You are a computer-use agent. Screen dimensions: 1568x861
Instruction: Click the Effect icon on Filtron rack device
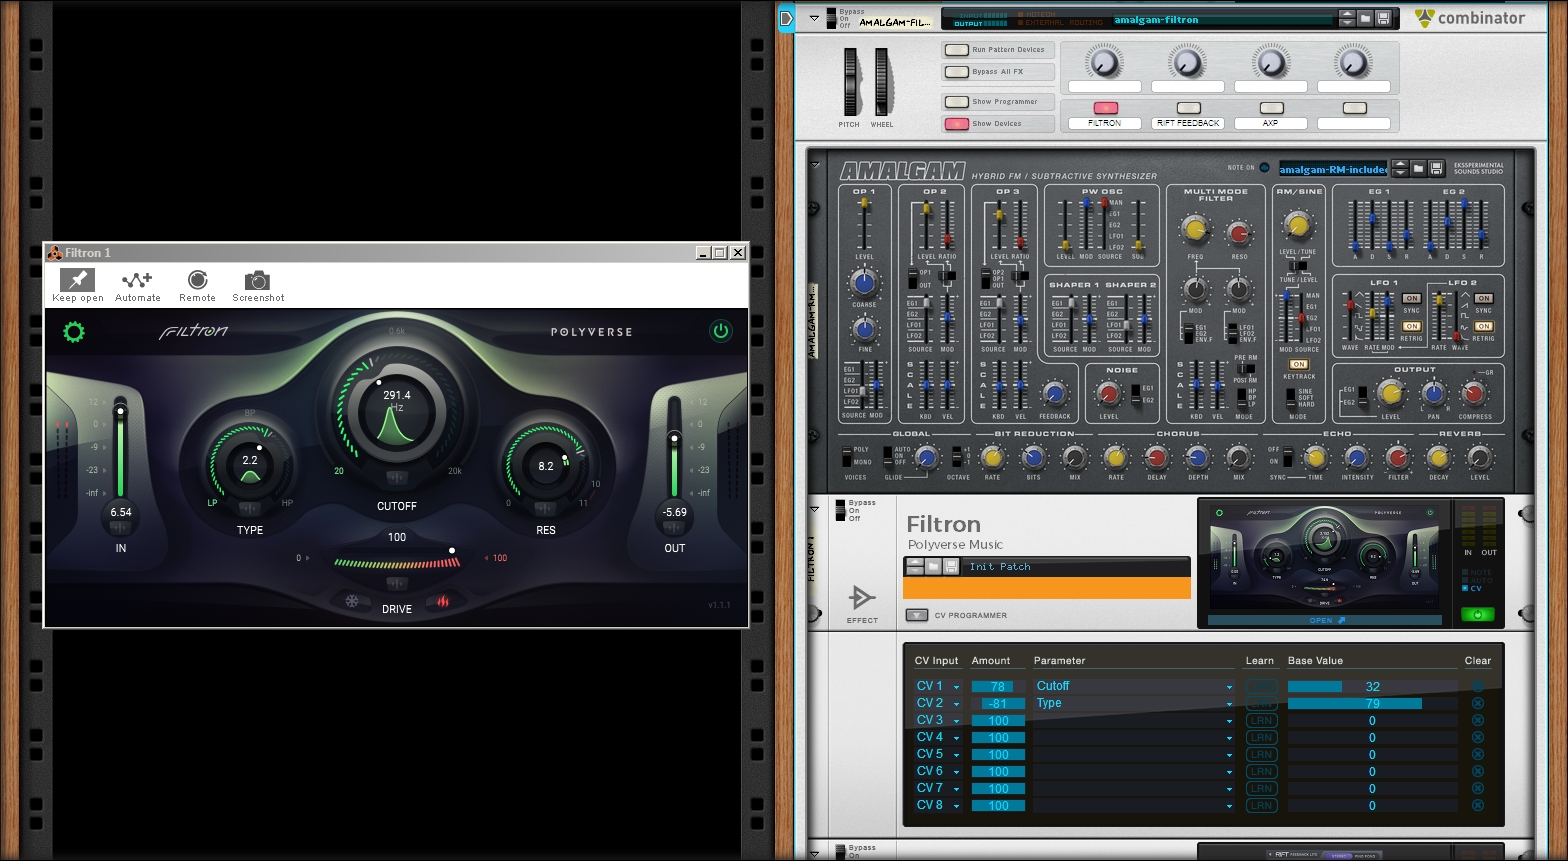pyautogui.click(x=861, y=598)
